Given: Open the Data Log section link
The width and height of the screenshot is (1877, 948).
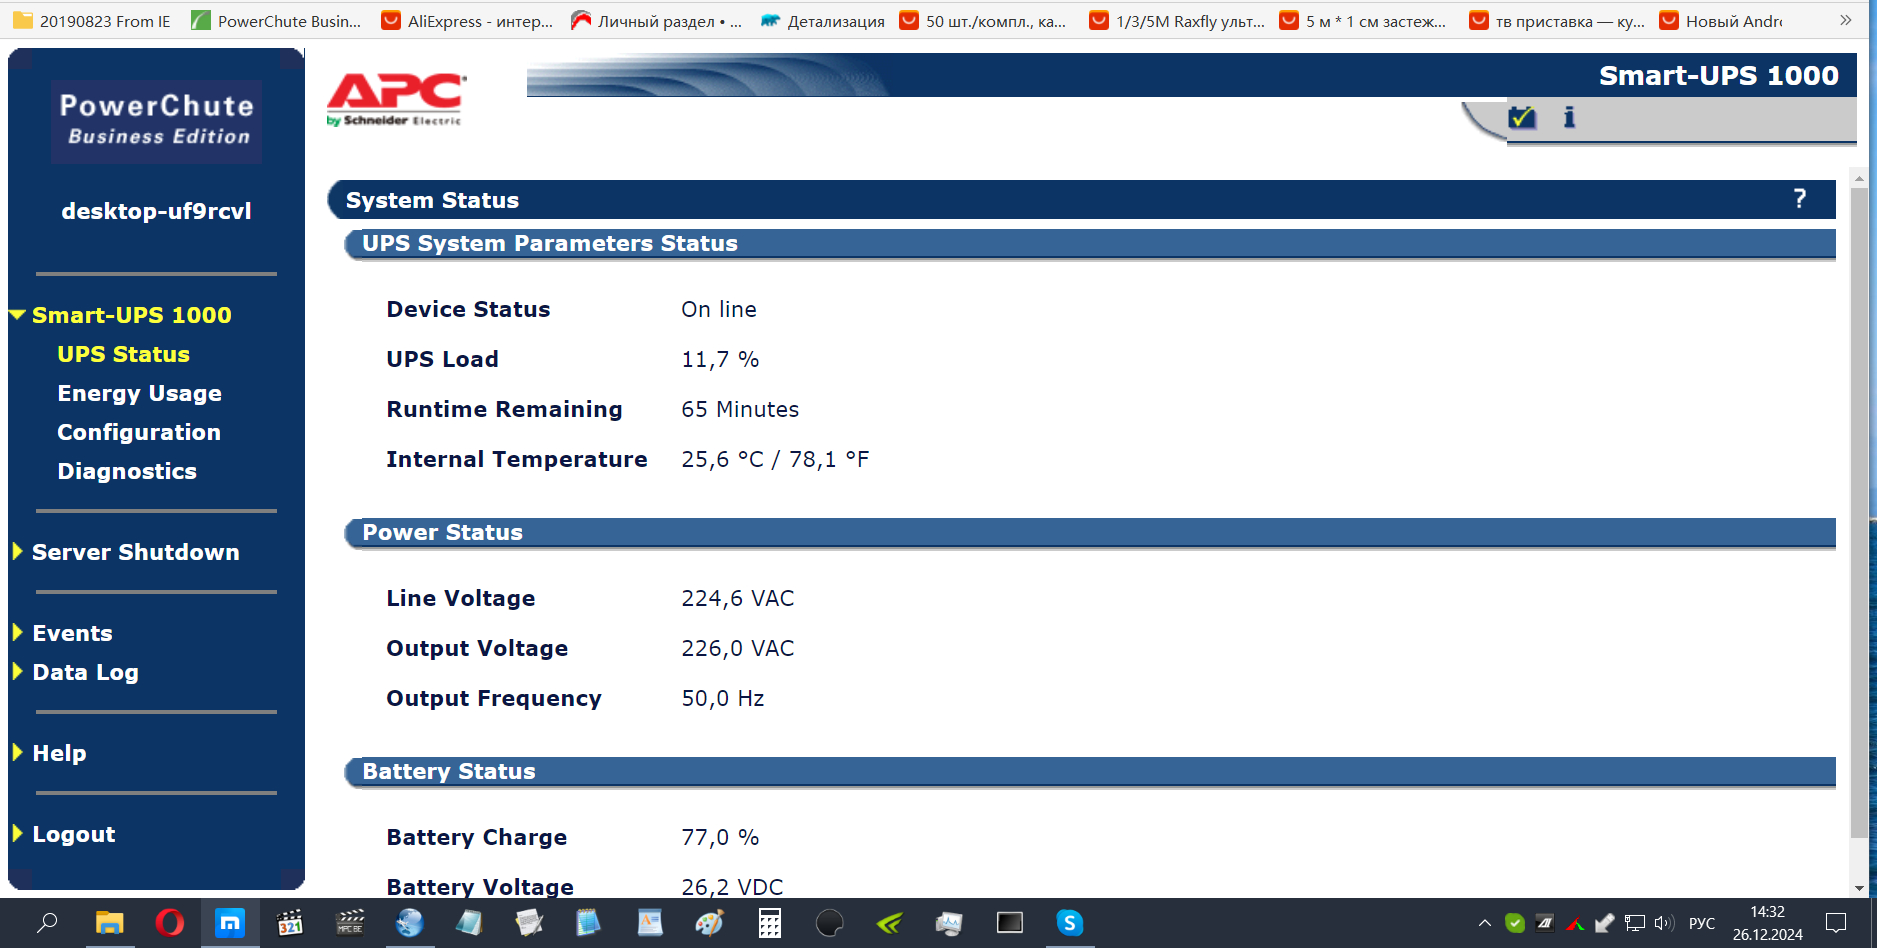Looking at the screenshot, I should 86,672.
